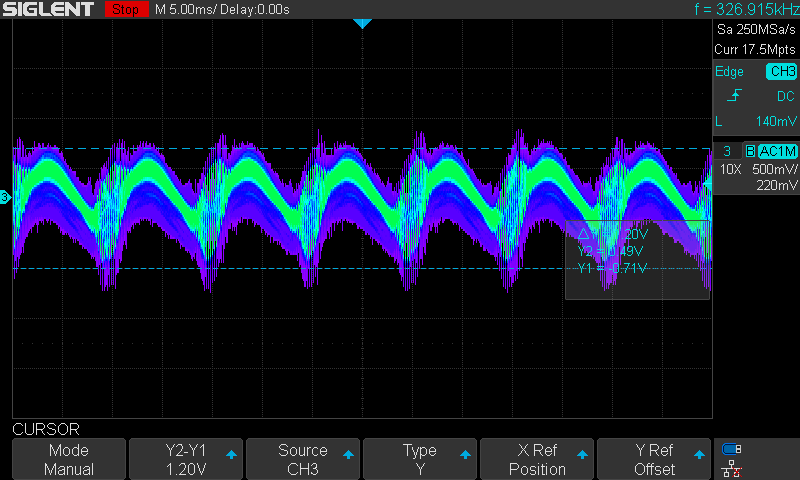800x480 pixels.
Task: Click the USB device status icon
Action: click(x=731, y=449)
